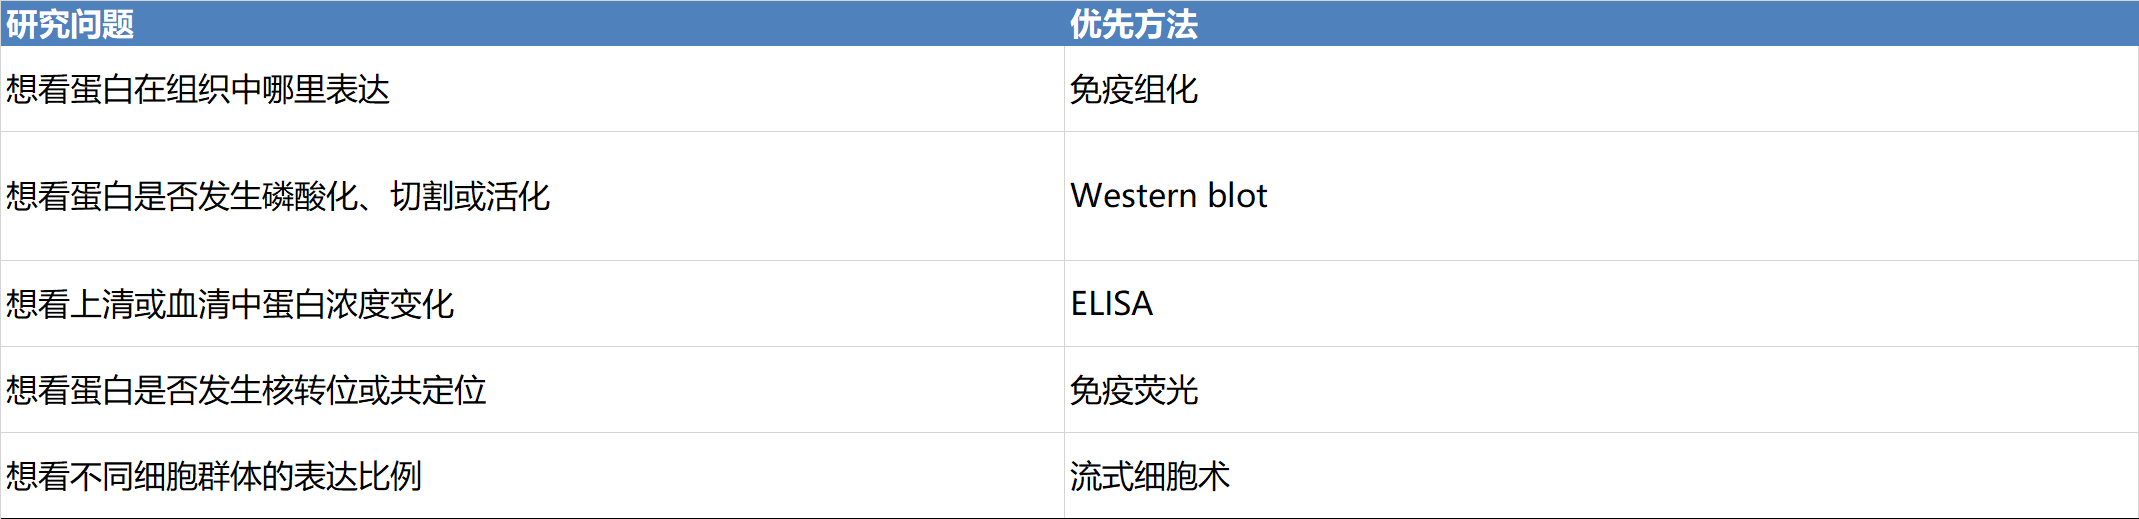Select the 免疫组化 cell
2139x519 pixels.
coord(1133,90)
